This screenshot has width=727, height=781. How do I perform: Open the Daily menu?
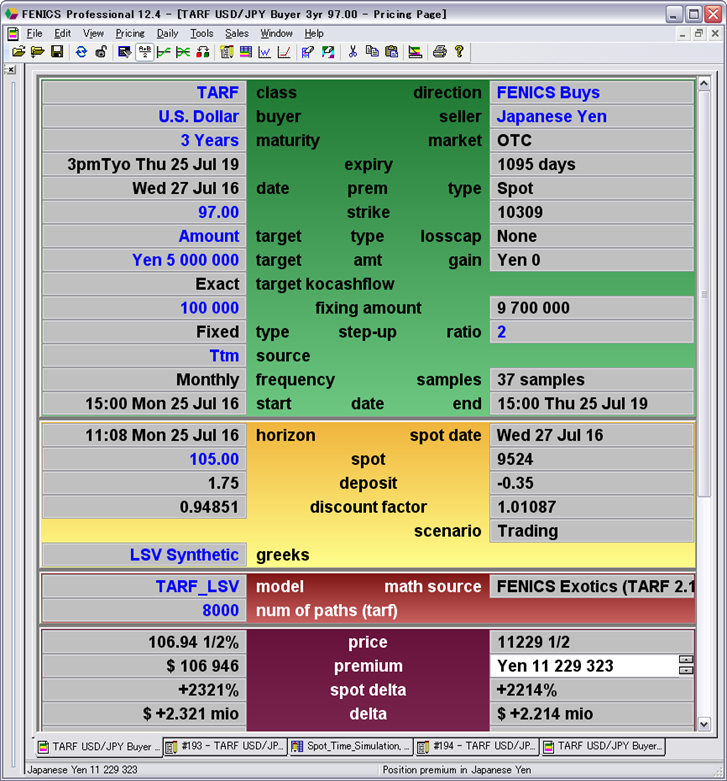[167, 33]
